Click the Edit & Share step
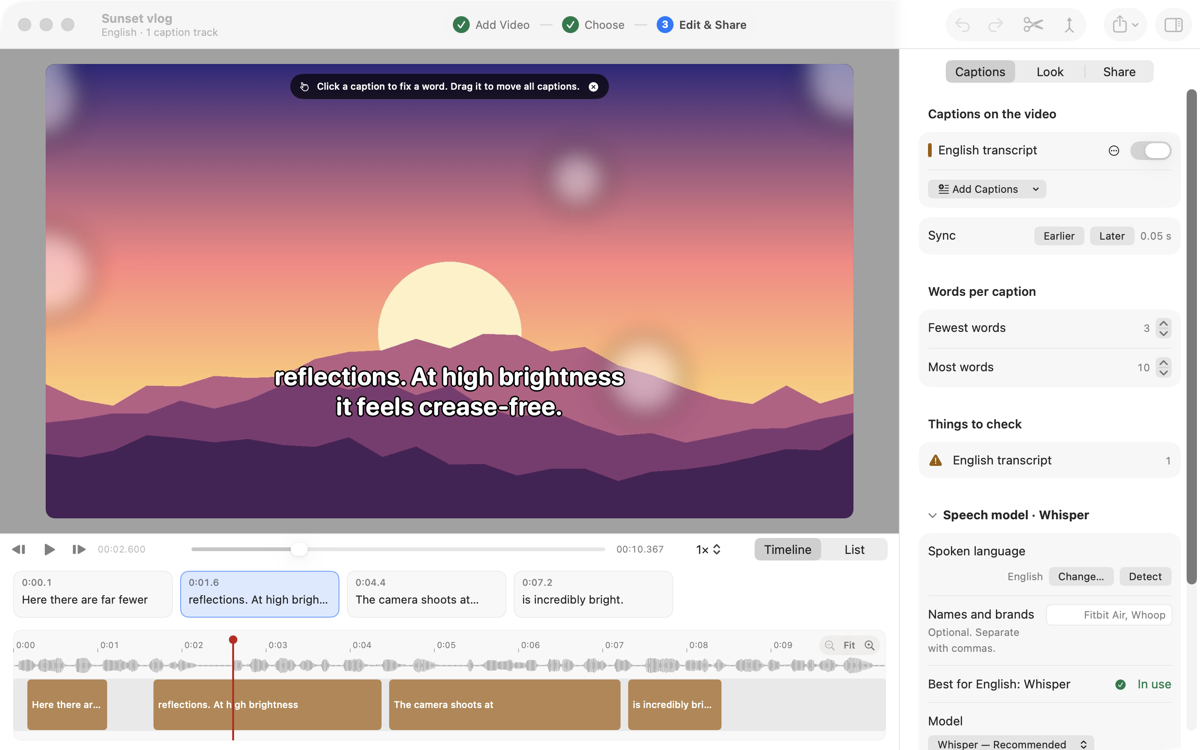 (x=702, y=25)
